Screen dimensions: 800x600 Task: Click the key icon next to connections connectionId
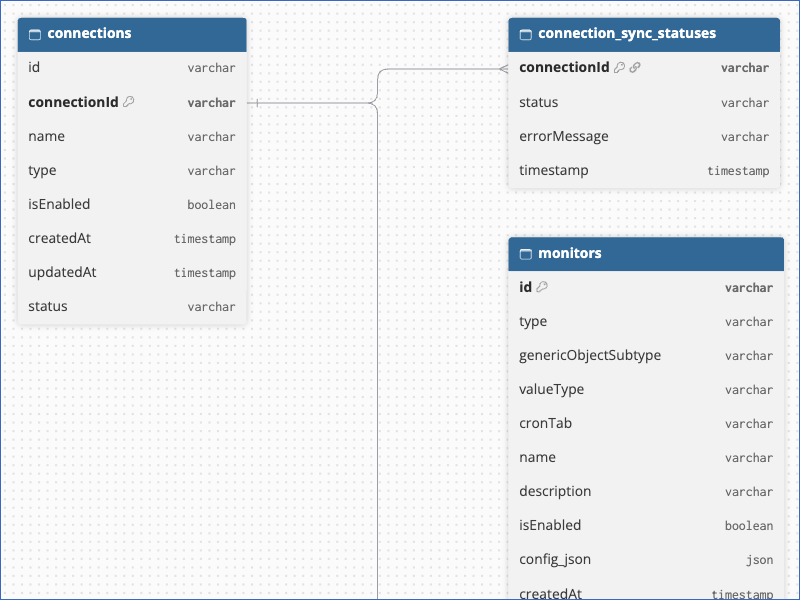pyautogui.click(x=129, y=102)
